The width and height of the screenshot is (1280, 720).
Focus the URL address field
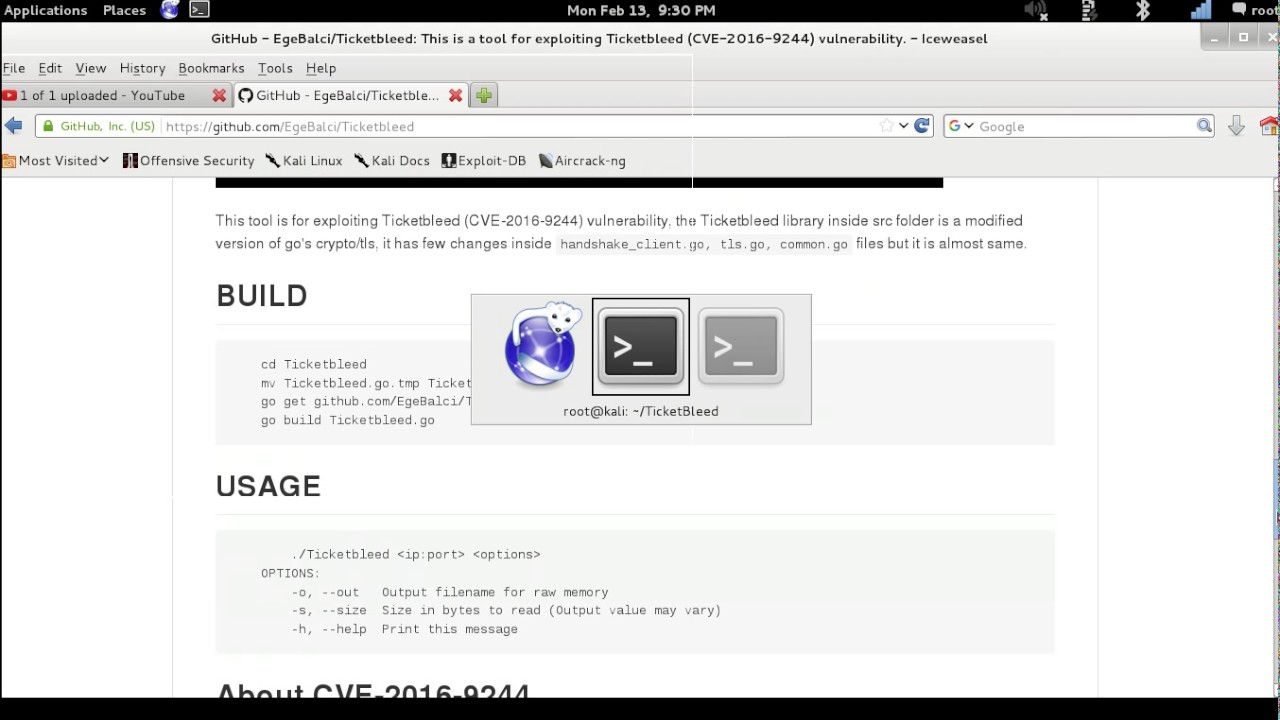click(520, 126)
